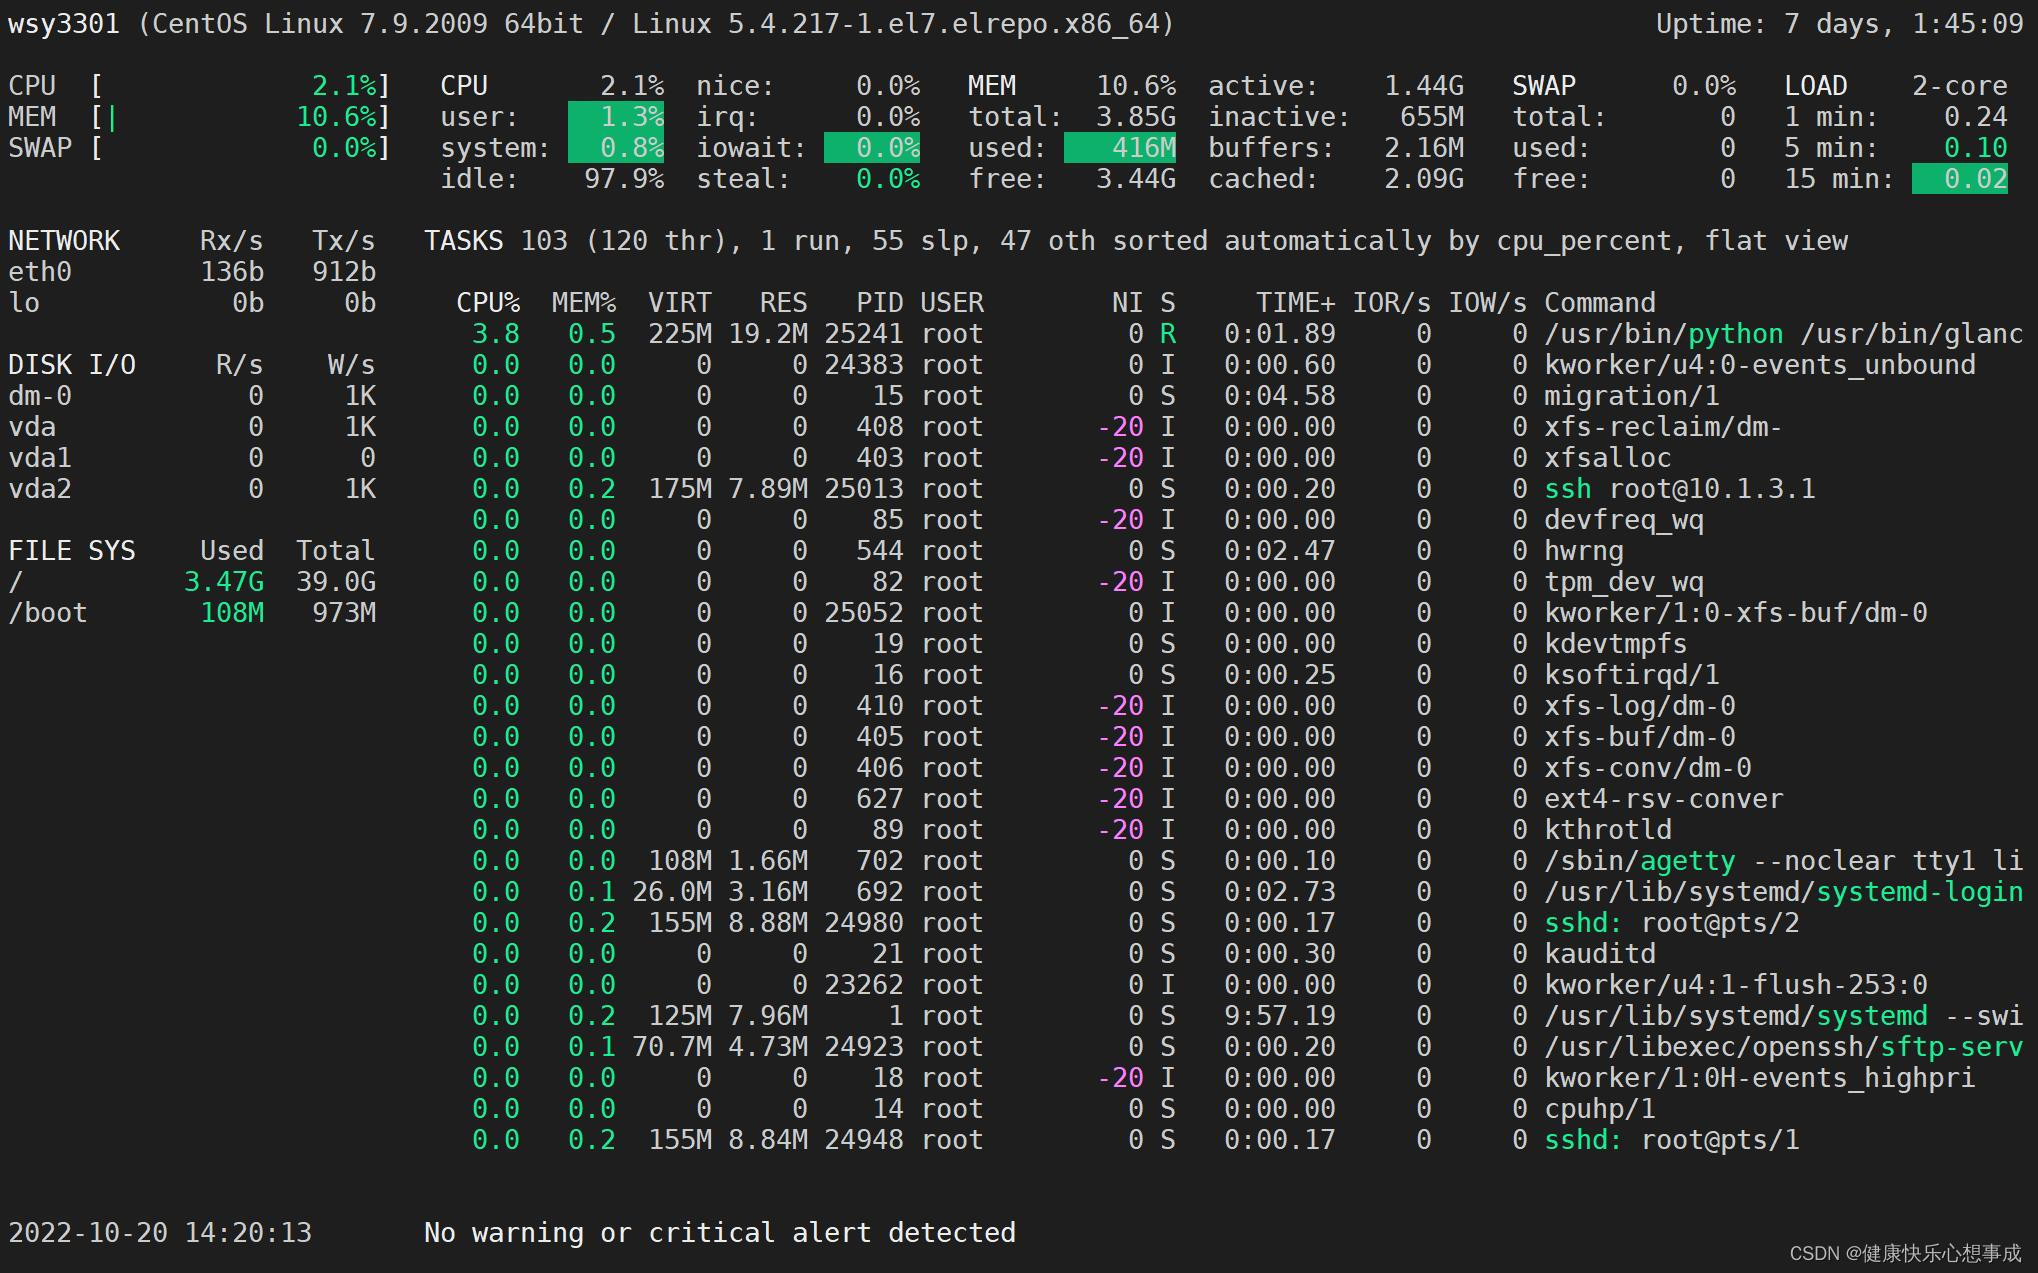Expand the FILE SYS section
The width and height of the screenshot is (2038, 1273).
(x=71, y=550)
